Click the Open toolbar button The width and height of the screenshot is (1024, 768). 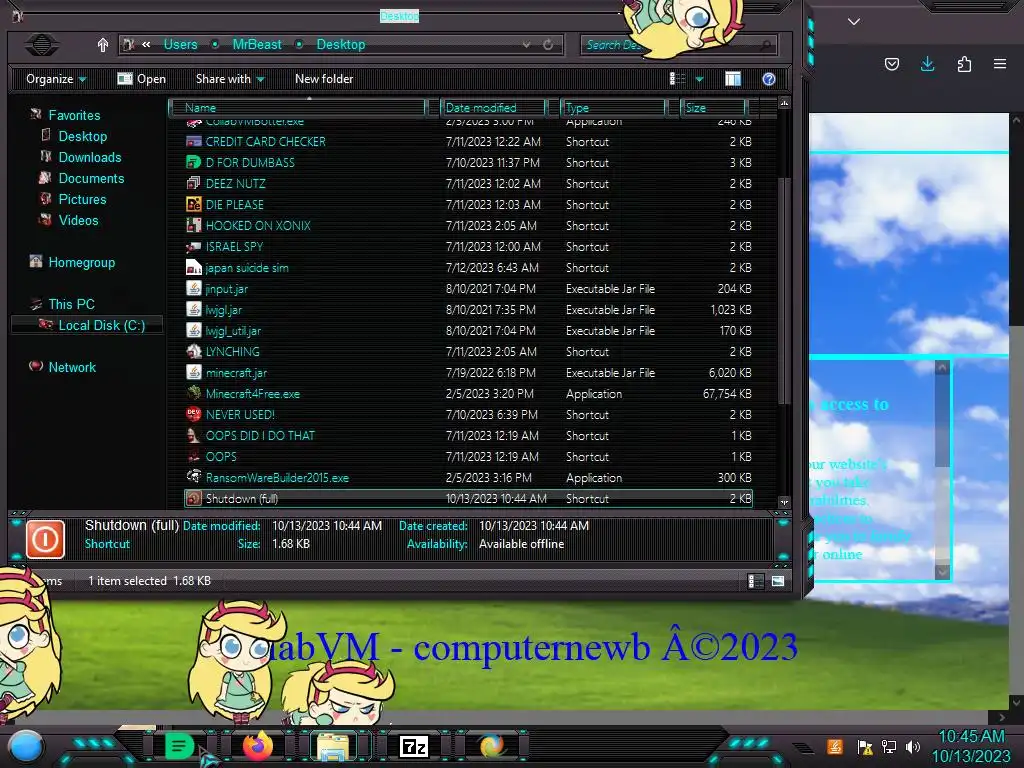[x=142, y=79]
